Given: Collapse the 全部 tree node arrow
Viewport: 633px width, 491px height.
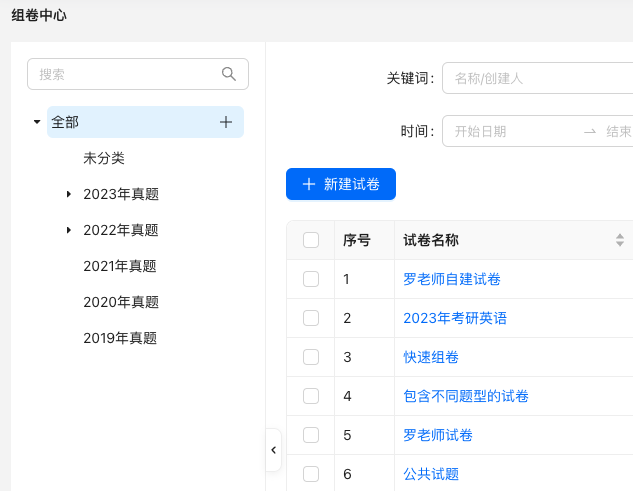Looking at the screenshot, I should coord(37,122).
